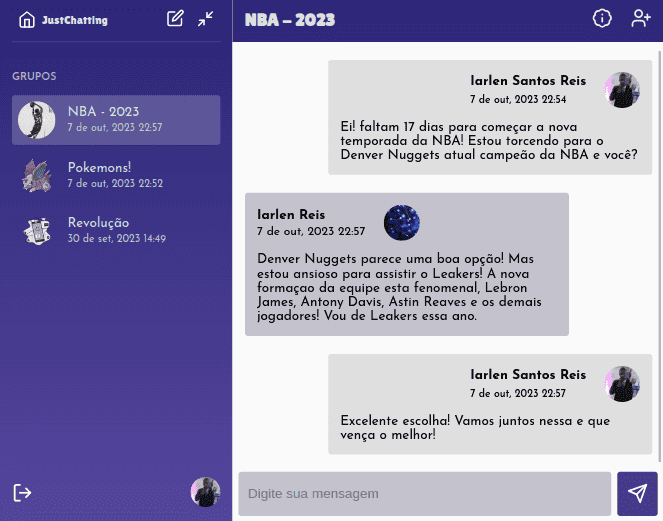The width and height of the screenshot is (663, 521).
Task: Click Iarlen Santos Reis avatar in last message
Action: [622, 384]
